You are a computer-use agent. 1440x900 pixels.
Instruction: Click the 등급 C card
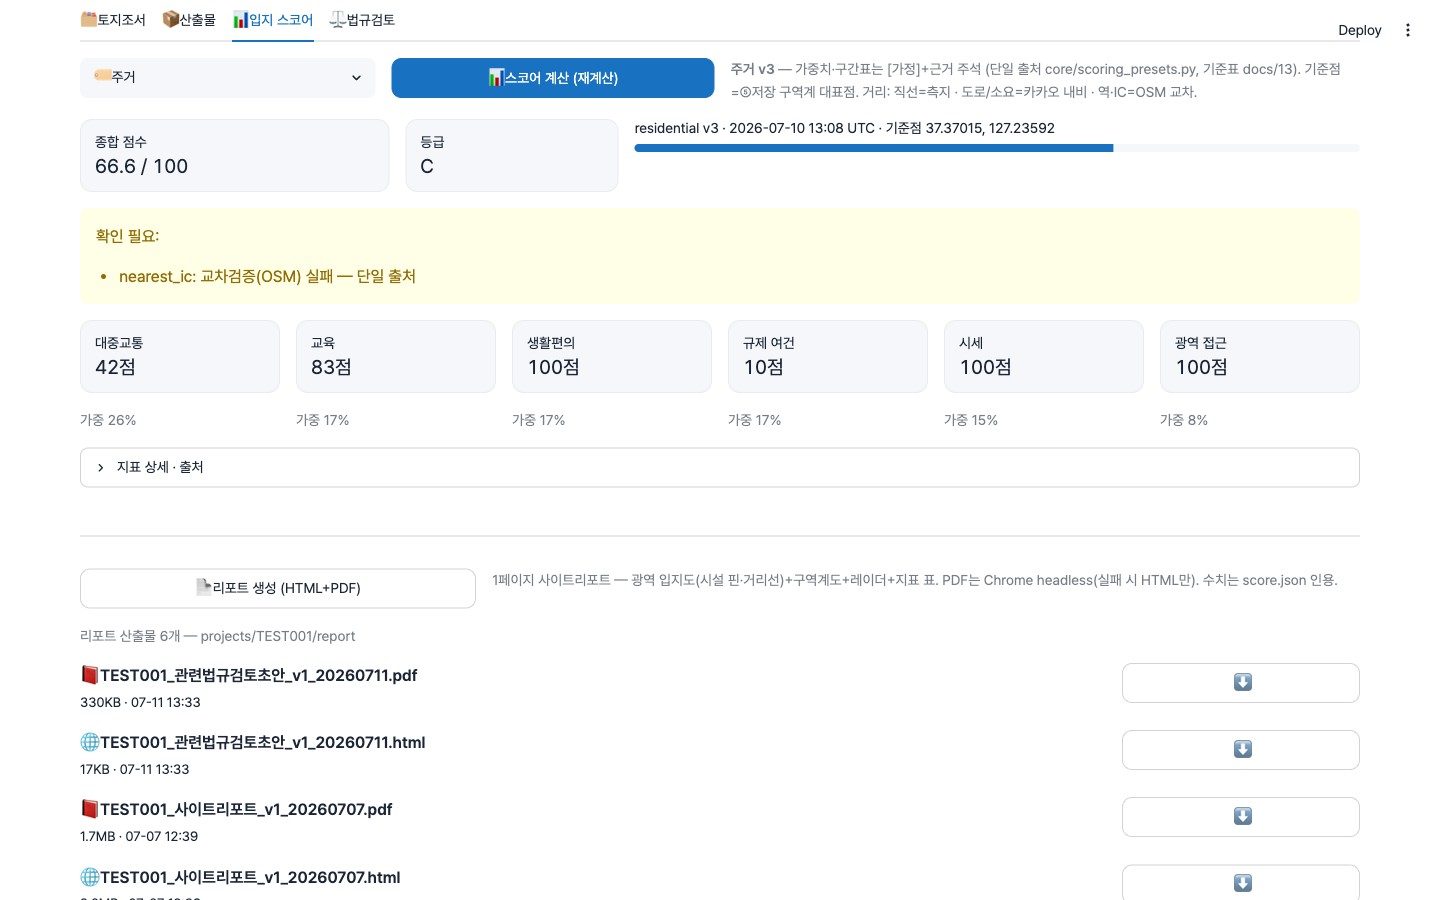click(511, 155)
